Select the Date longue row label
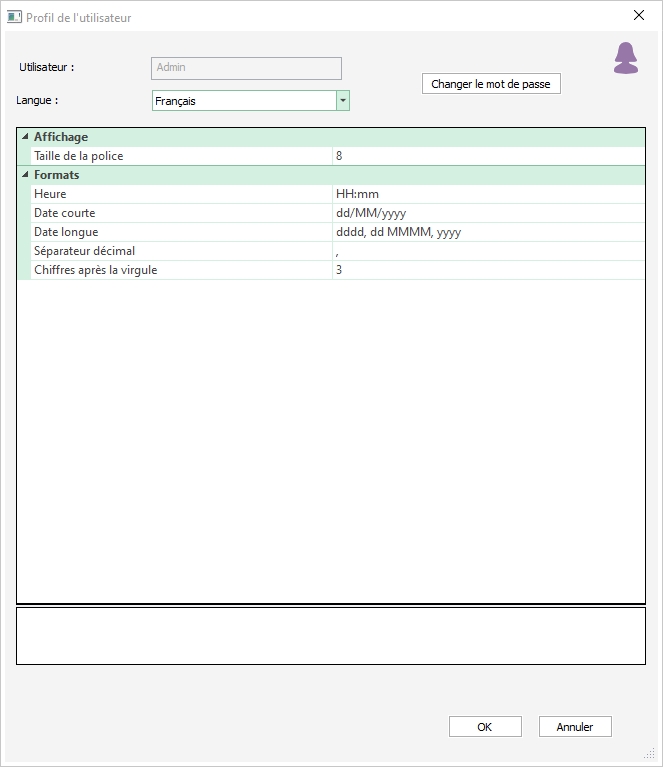This screenshot has width=663, height=767. tap(180, 232)
